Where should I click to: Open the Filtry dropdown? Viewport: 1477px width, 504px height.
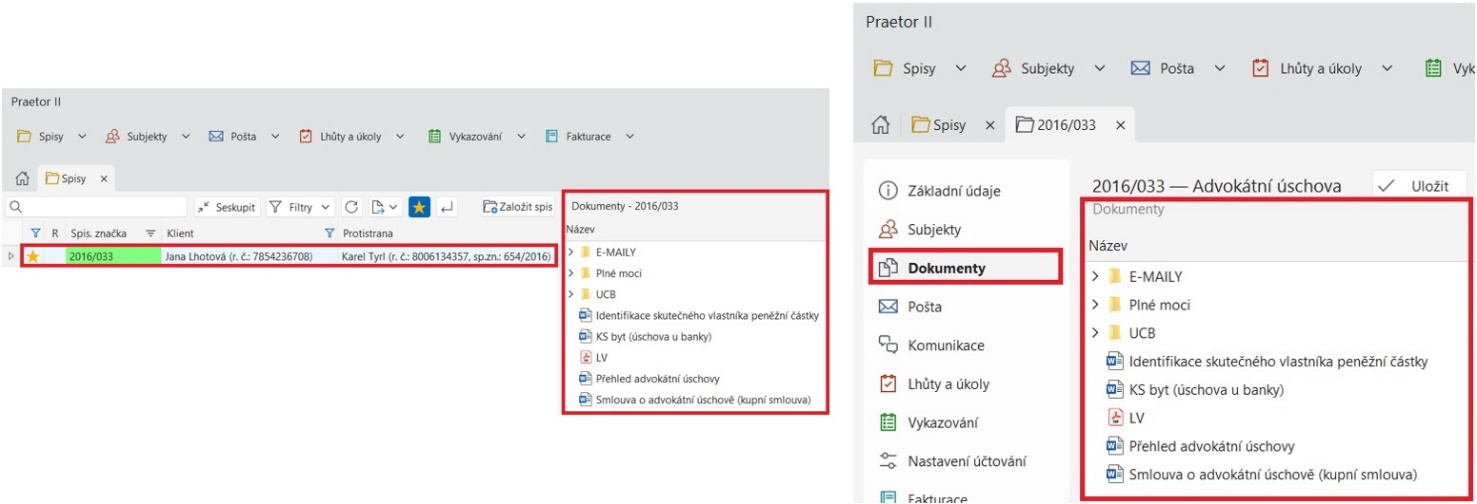tap(300, 208)
